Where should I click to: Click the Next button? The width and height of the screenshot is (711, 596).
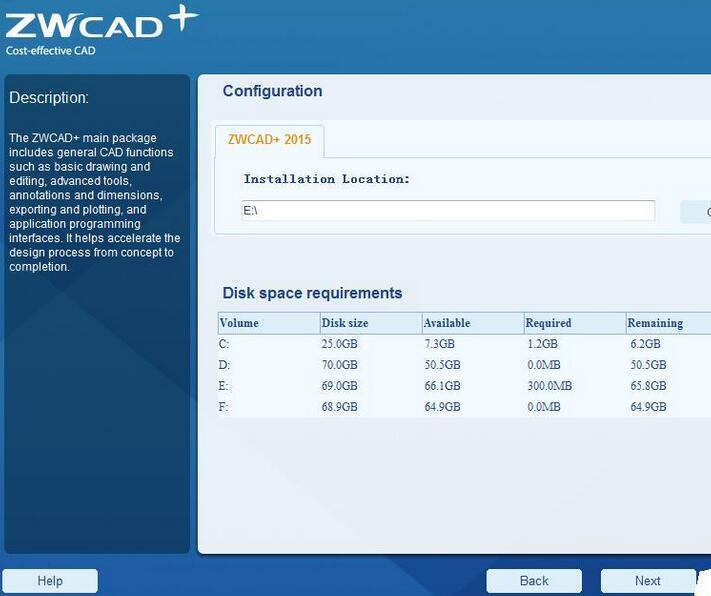pos(648,581)
